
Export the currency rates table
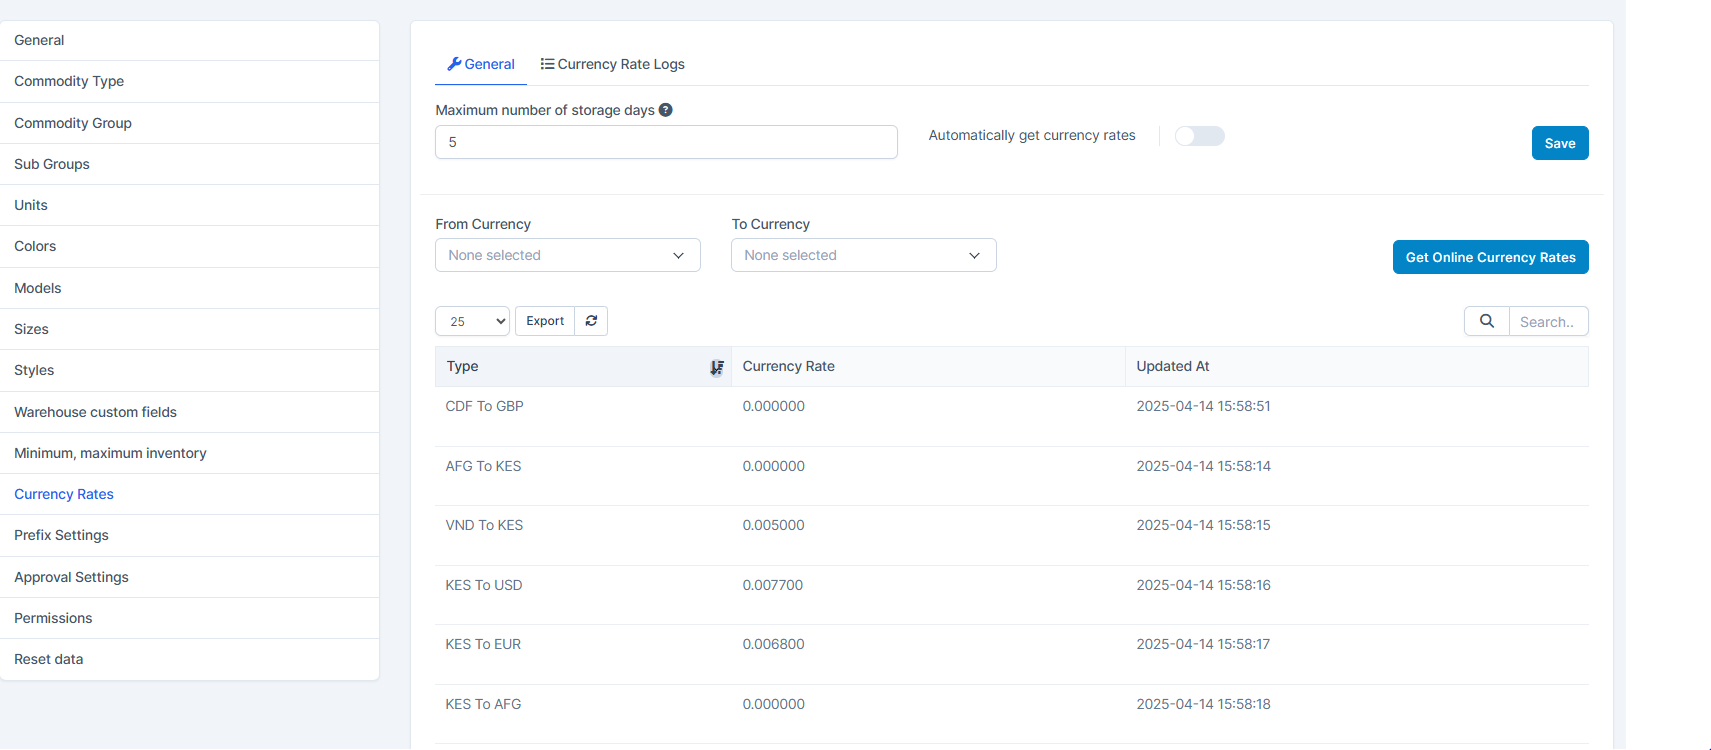point(545,321)
